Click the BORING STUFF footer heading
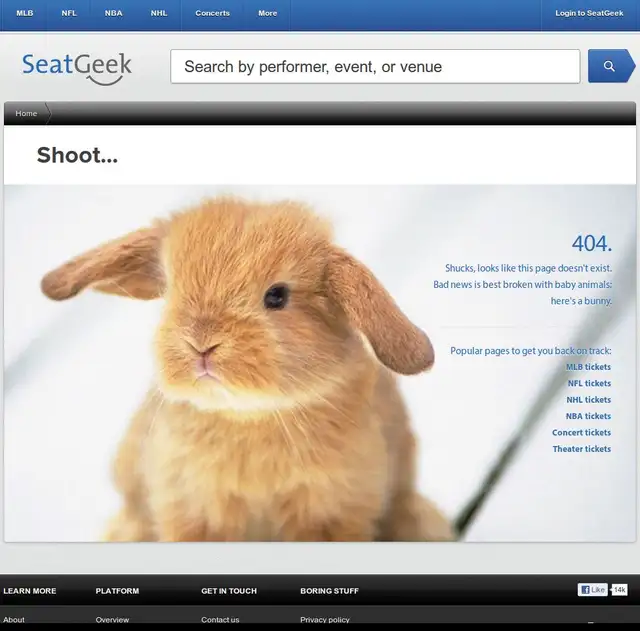This screenshot has width=640, height=631. pyautogui.click(x=329, y=591)
